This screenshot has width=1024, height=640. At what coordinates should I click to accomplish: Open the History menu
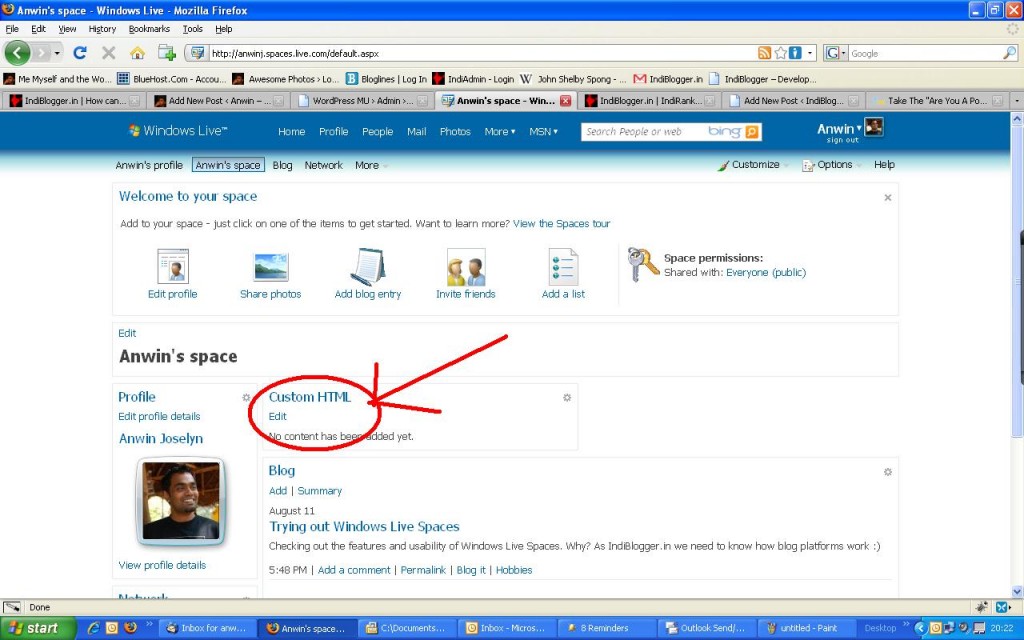point(102,29)
